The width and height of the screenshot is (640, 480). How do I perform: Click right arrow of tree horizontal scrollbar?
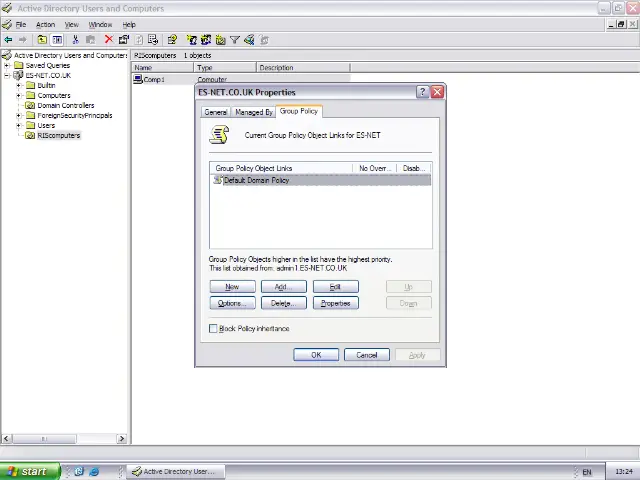coord(121,439)
